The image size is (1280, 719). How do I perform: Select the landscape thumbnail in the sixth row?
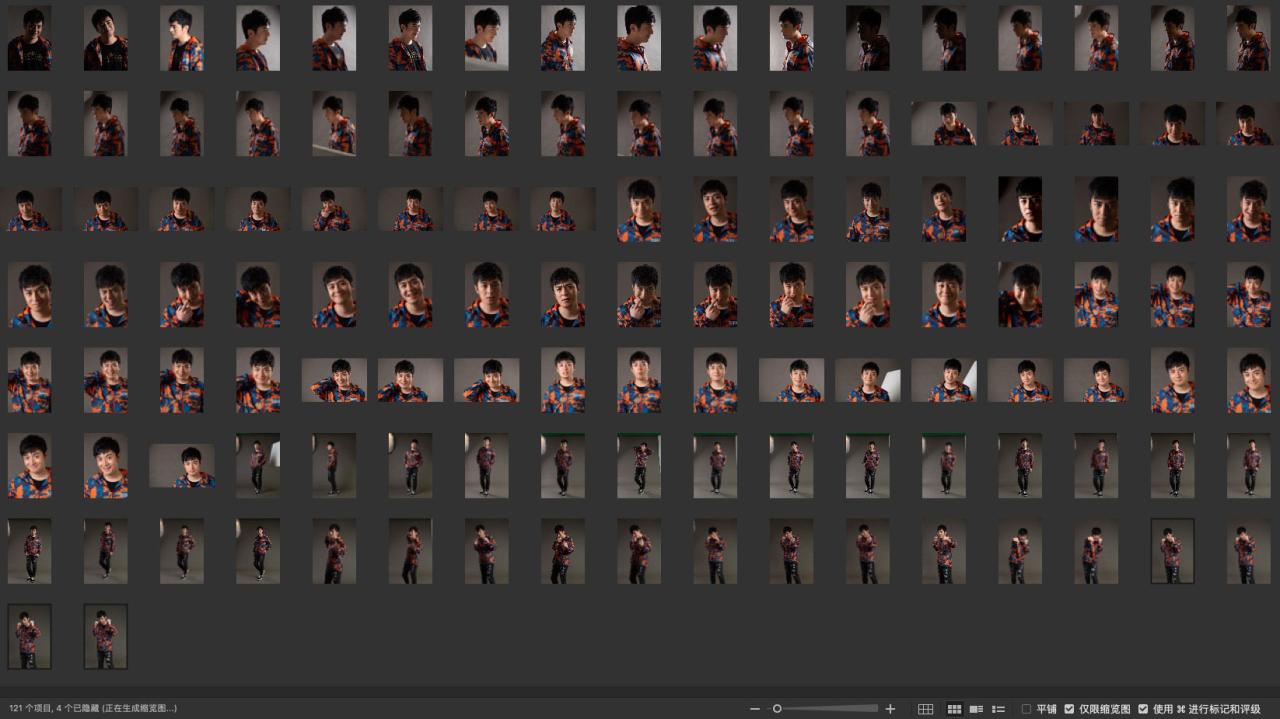click(182, 466)
